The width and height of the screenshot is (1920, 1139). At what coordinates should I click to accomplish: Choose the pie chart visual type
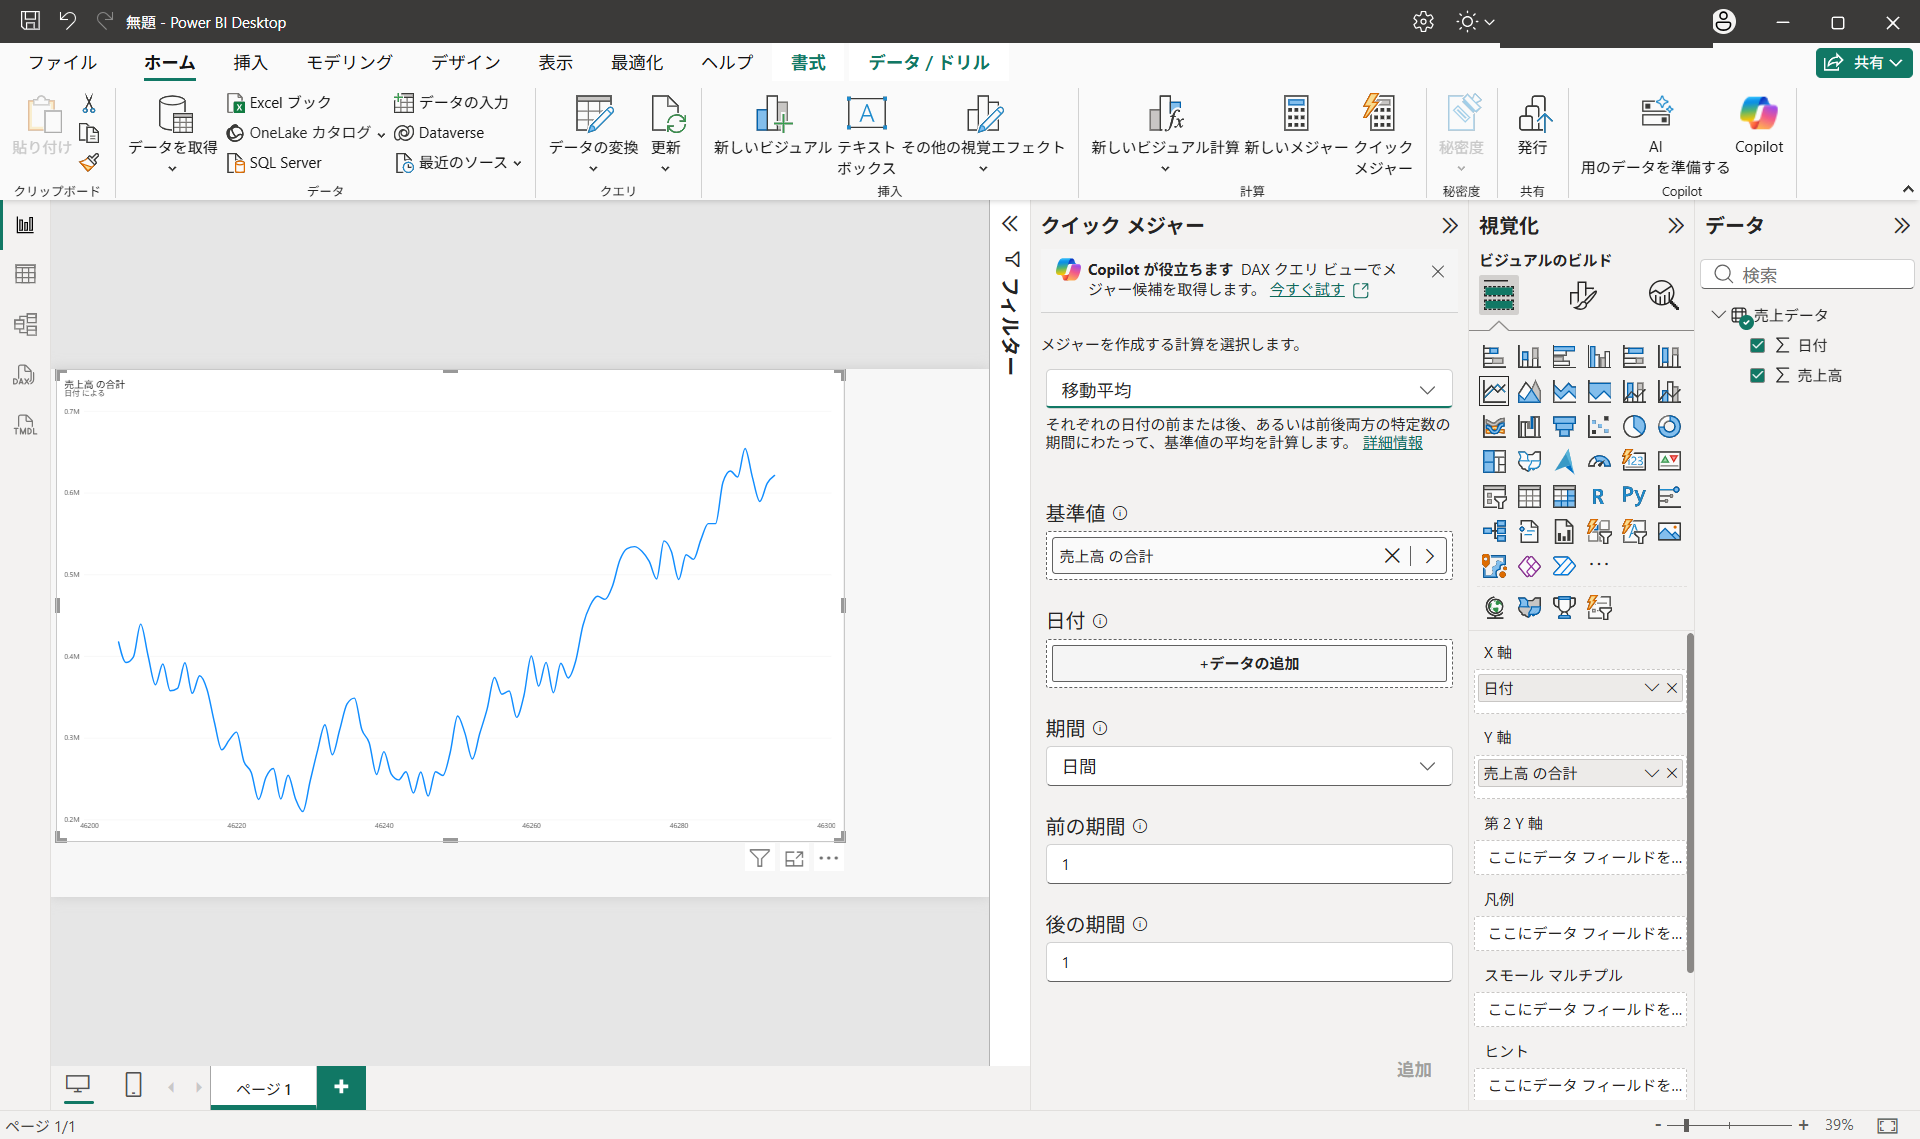1634,427
